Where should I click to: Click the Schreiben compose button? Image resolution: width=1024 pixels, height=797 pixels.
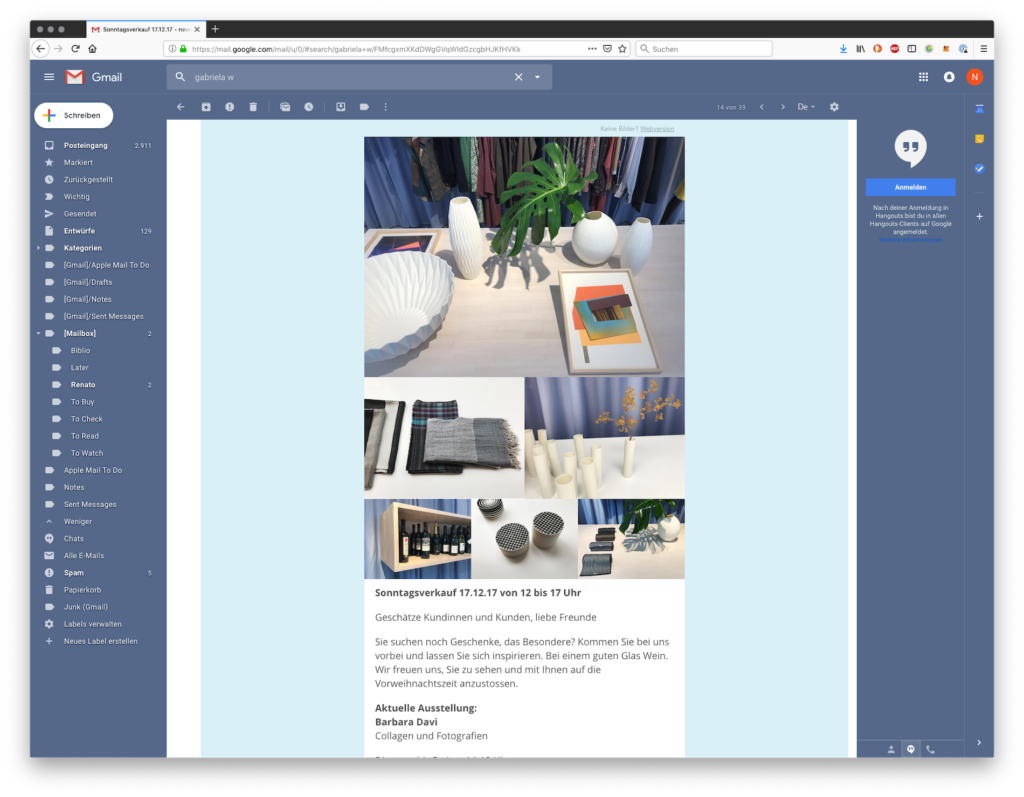[x=74, y=115]
